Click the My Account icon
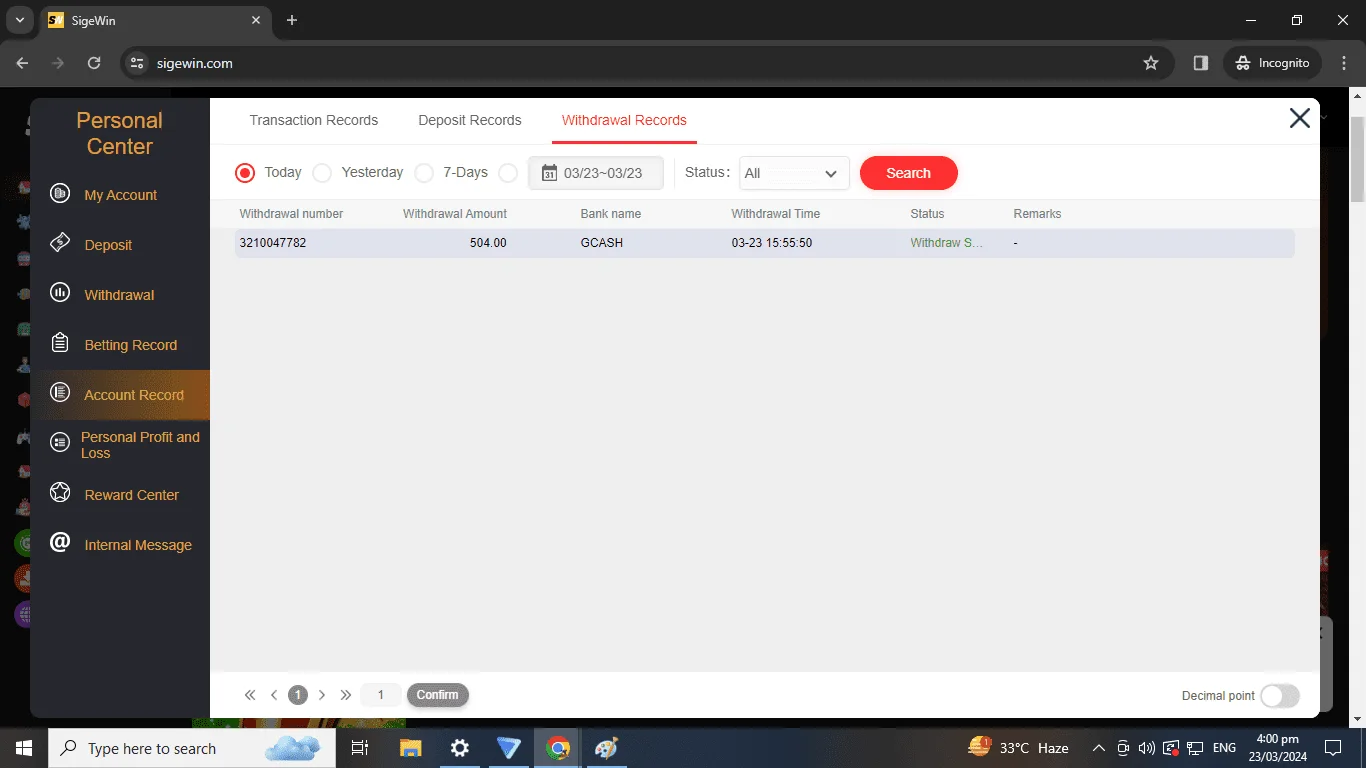This screenshot has width=1366, height=768. point(60,193)
